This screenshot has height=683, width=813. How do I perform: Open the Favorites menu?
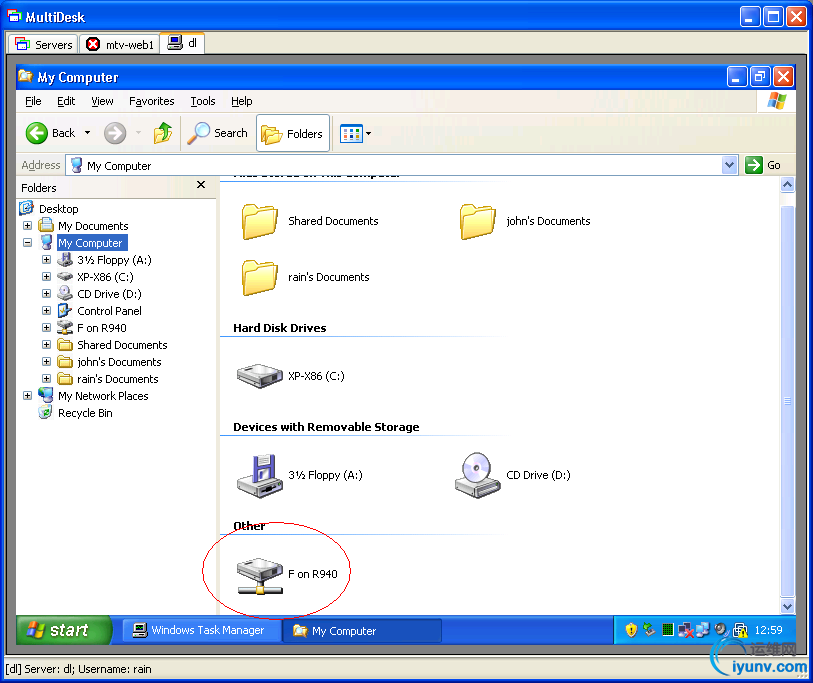(151, 101)
